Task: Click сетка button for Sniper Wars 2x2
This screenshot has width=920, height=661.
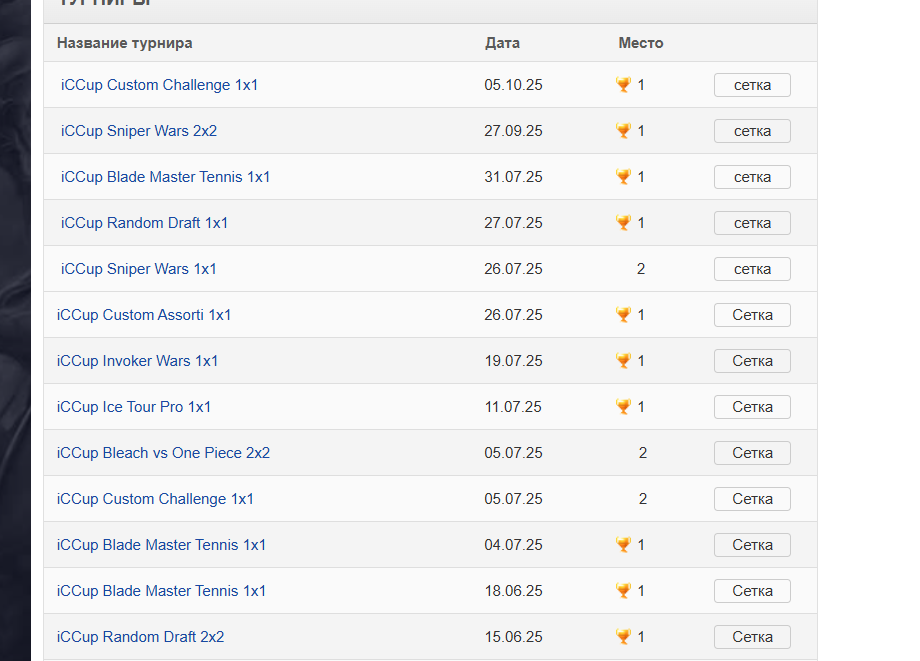Action: (x=752, y=131)
